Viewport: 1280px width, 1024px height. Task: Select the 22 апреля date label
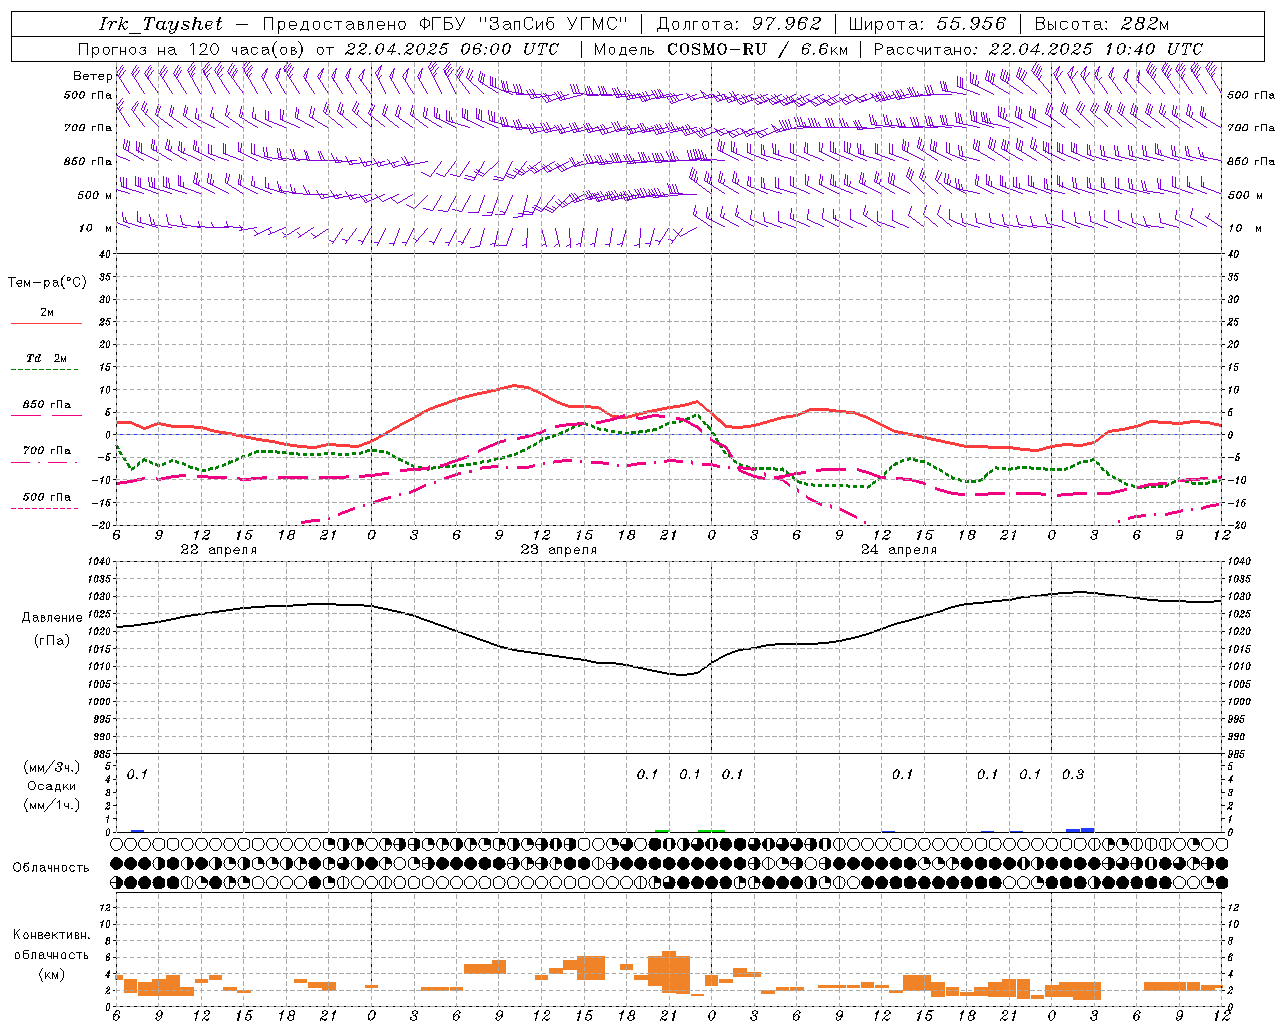click(218, 550)
